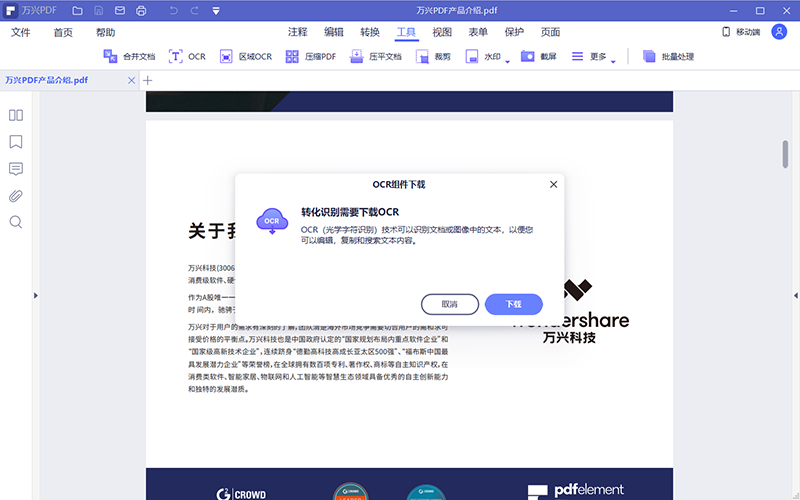Click the 万兴PDF app logo icon
The width and height of the screenshot is (800, 500).
point(10,11)
